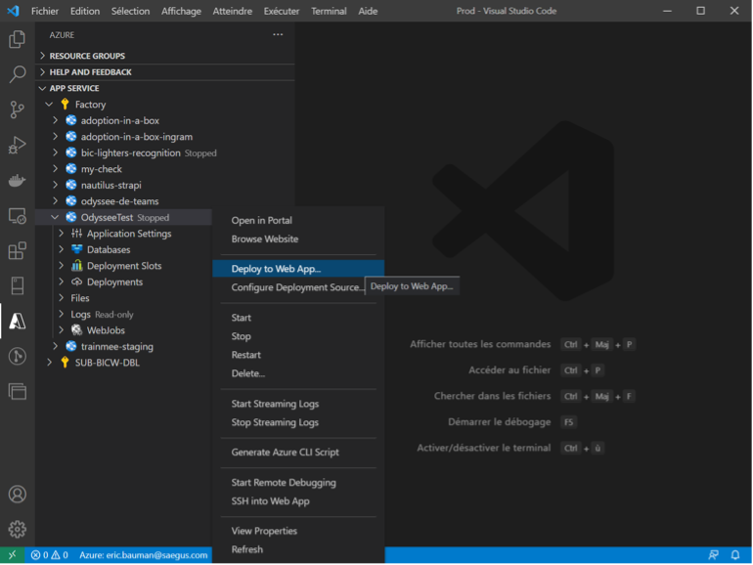Screen dimensions: 753x565
Task: Open the Aide menu
Action: [x=368, y=11]
